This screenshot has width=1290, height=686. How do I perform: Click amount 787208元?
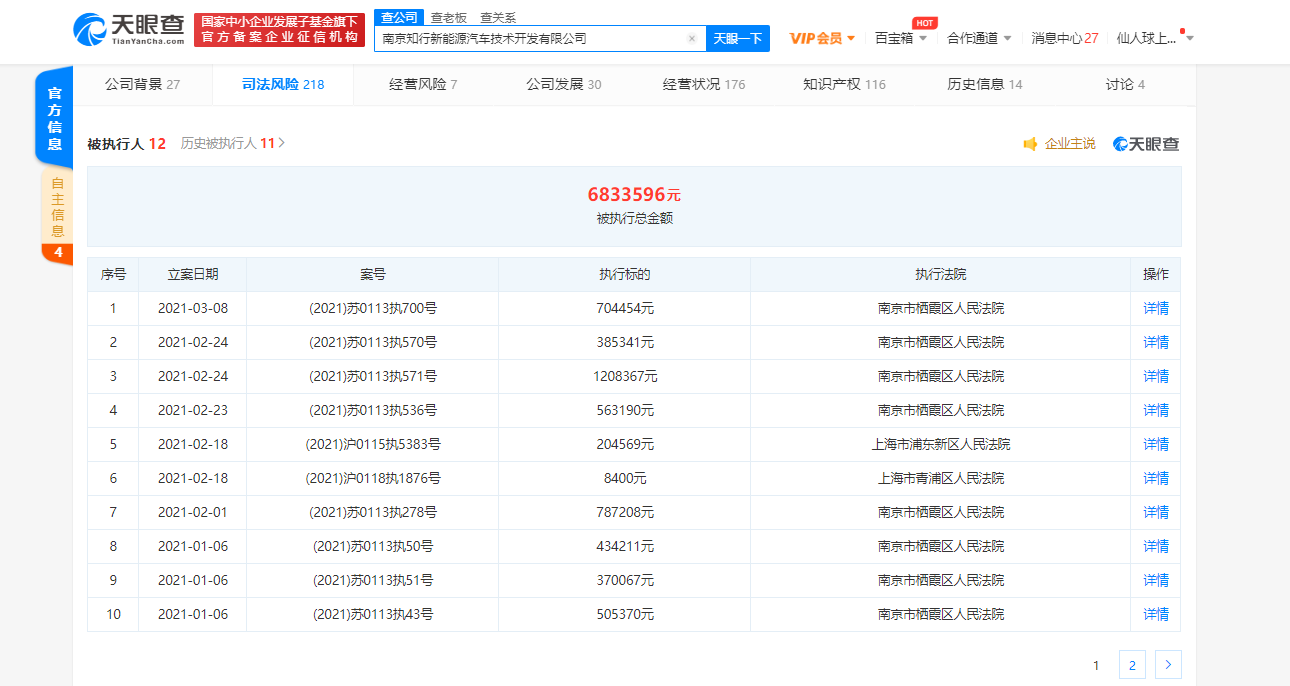coord(625,513)
